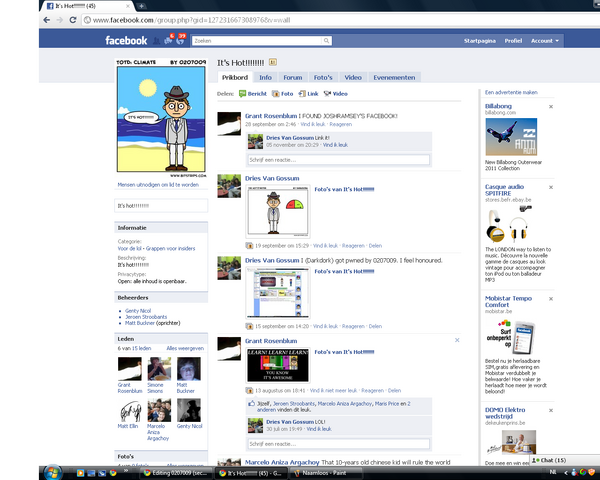
Task: Click Schrijf een reactie under Link it! comment
Action: [339, 160]
